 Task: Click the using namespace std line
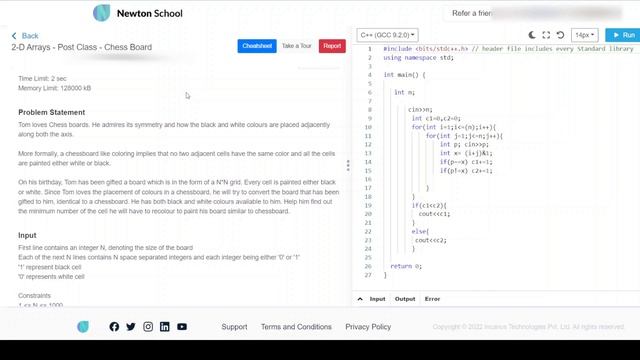coord(418,58)
